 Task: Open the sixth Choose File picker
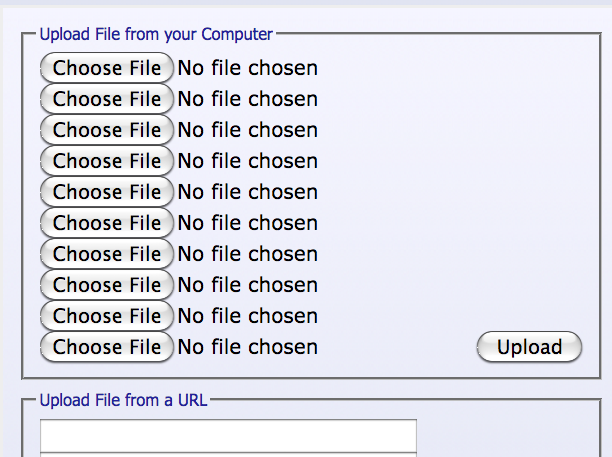click(x=107, y=223)
